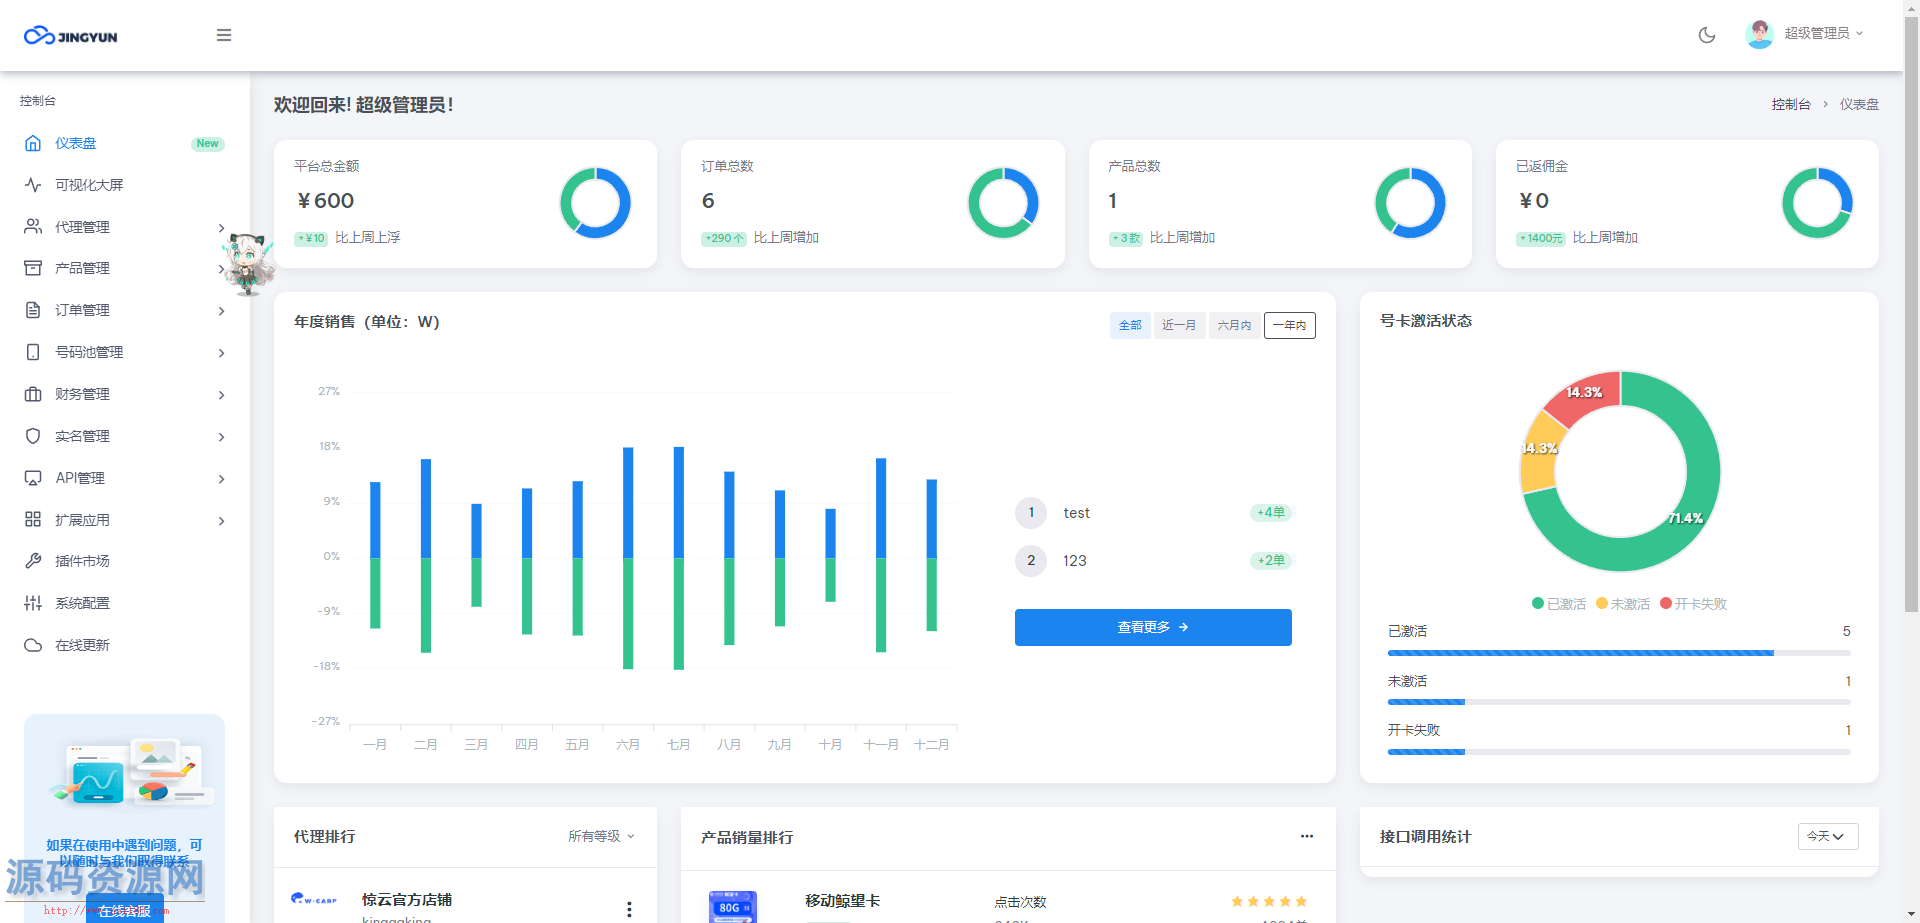1920x923 pixels.
Task: Click the 在线更新 cloud icon
Action: click(x=33, y=645)
